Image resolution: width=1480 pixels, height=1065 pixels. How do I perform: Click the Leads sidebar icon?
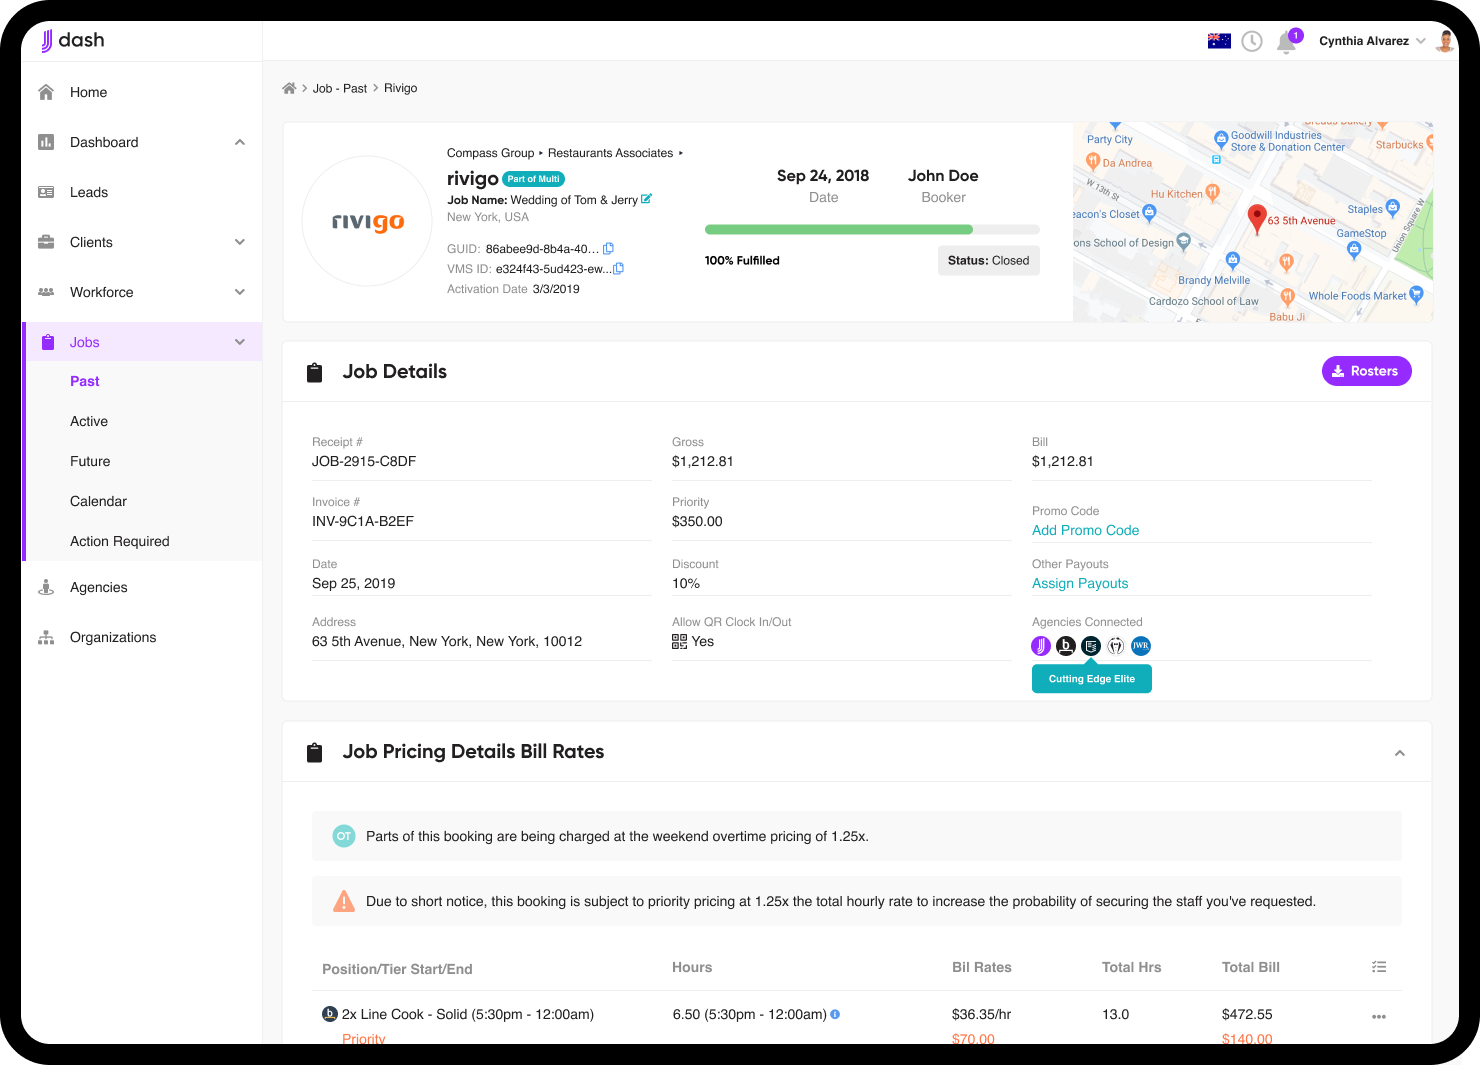(x=46, y=192)
